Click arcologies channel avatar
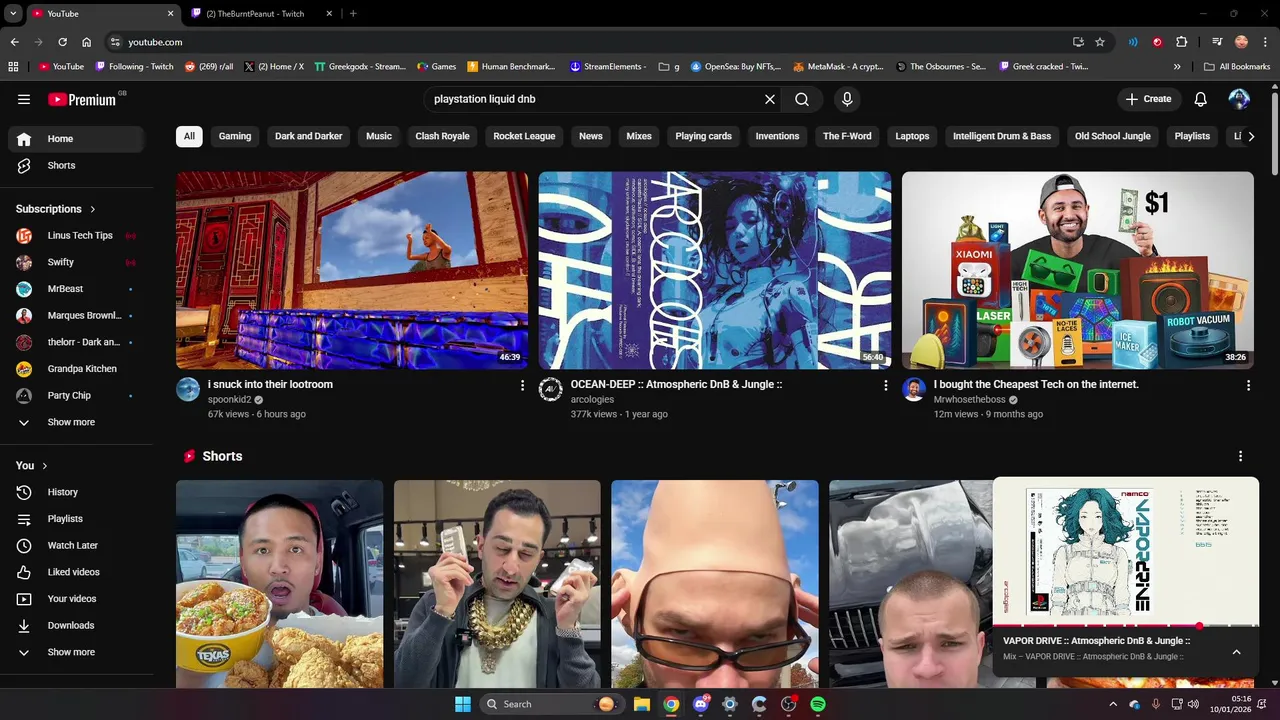This screenshot has width=1280, height=720. point(551,390)
